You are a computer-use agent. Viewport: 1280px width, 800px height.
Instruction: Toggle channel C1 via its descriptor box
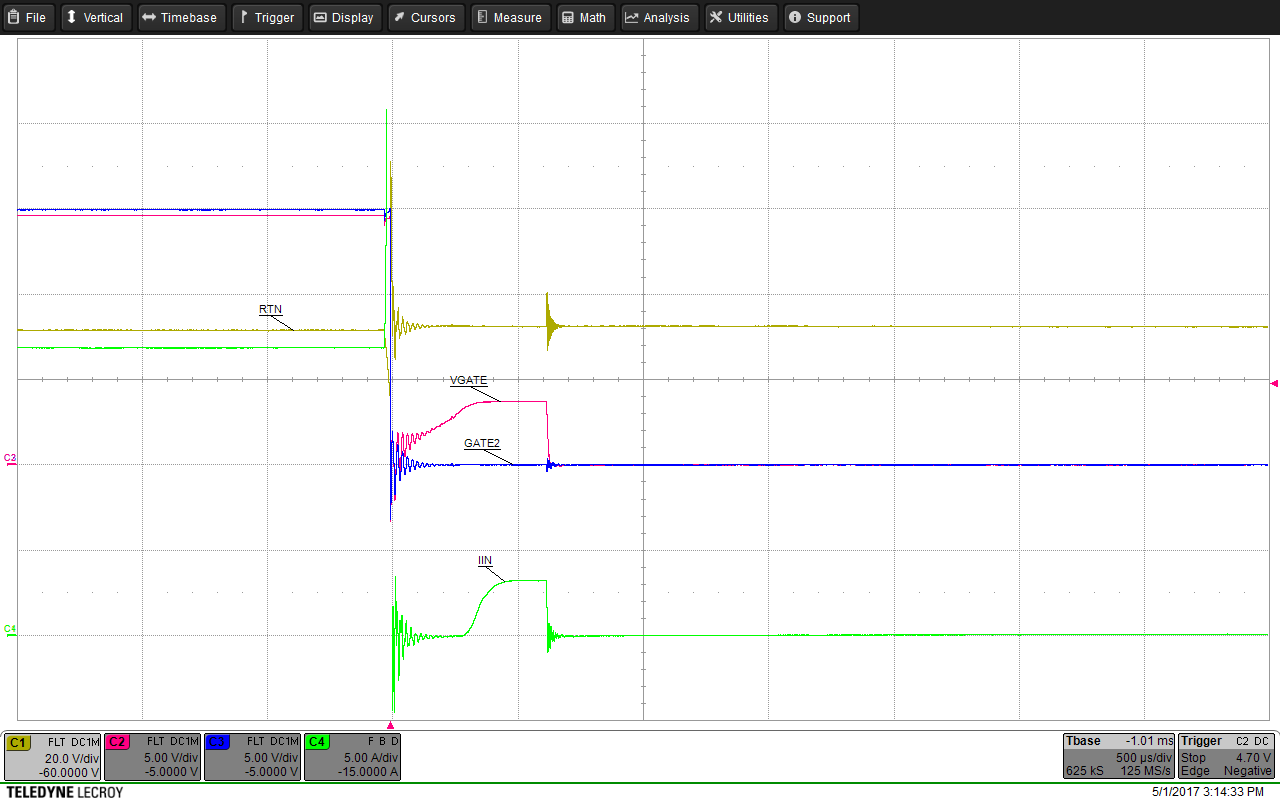coord(50,757)
